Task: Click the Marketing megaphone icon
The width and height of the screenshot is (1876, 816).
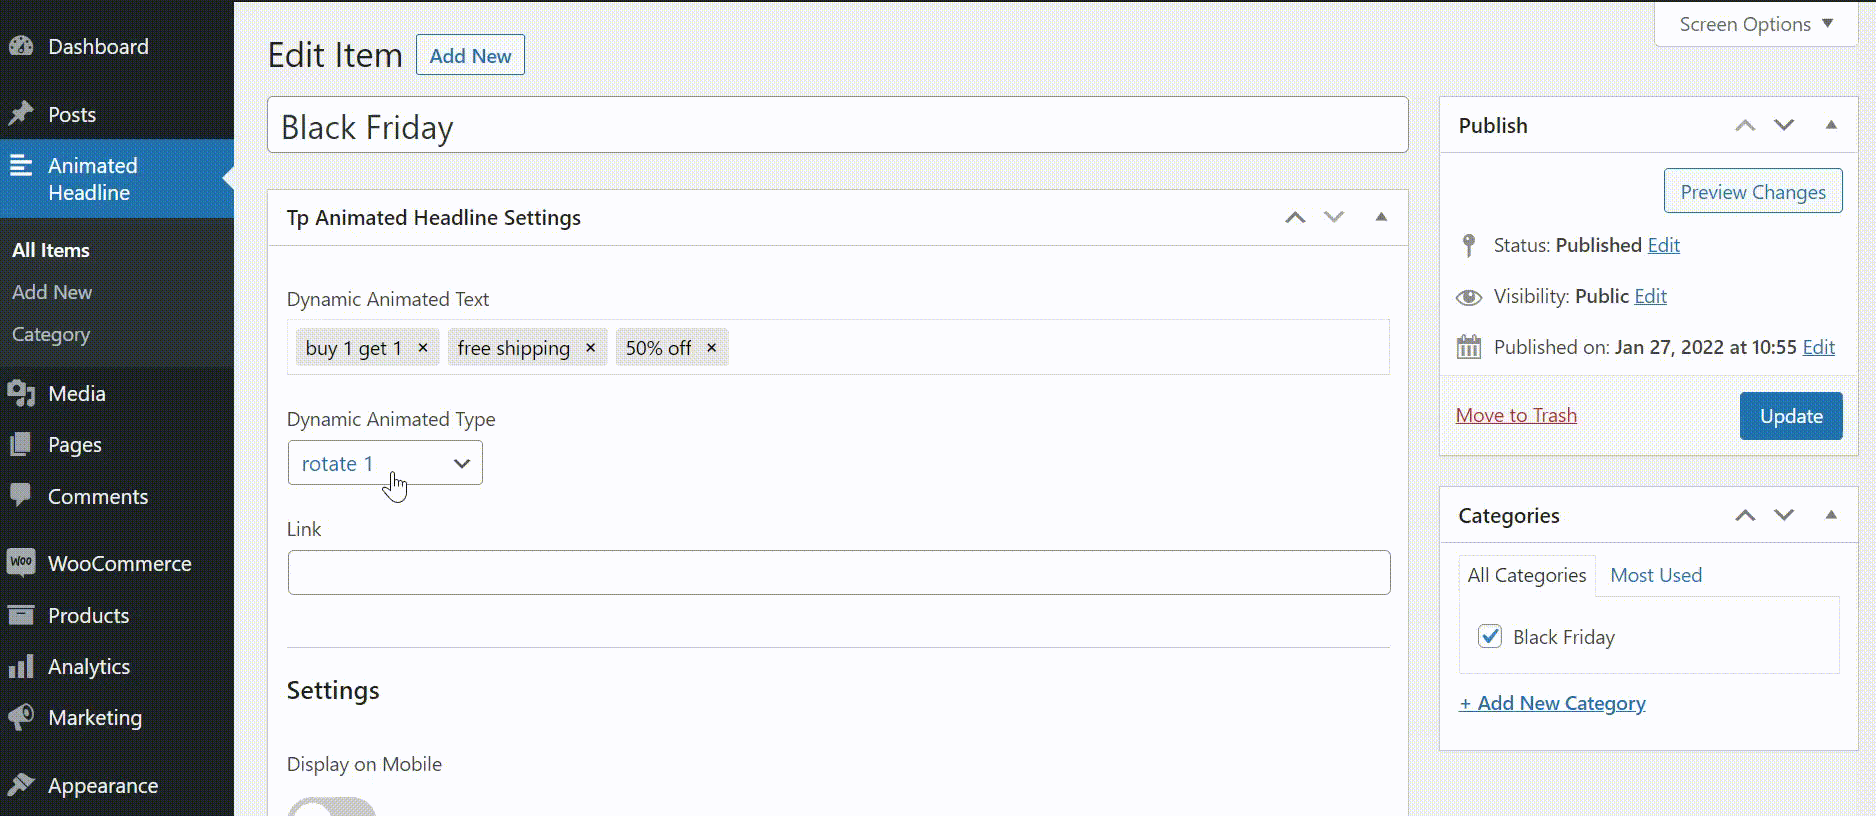Action: point(21,717)
